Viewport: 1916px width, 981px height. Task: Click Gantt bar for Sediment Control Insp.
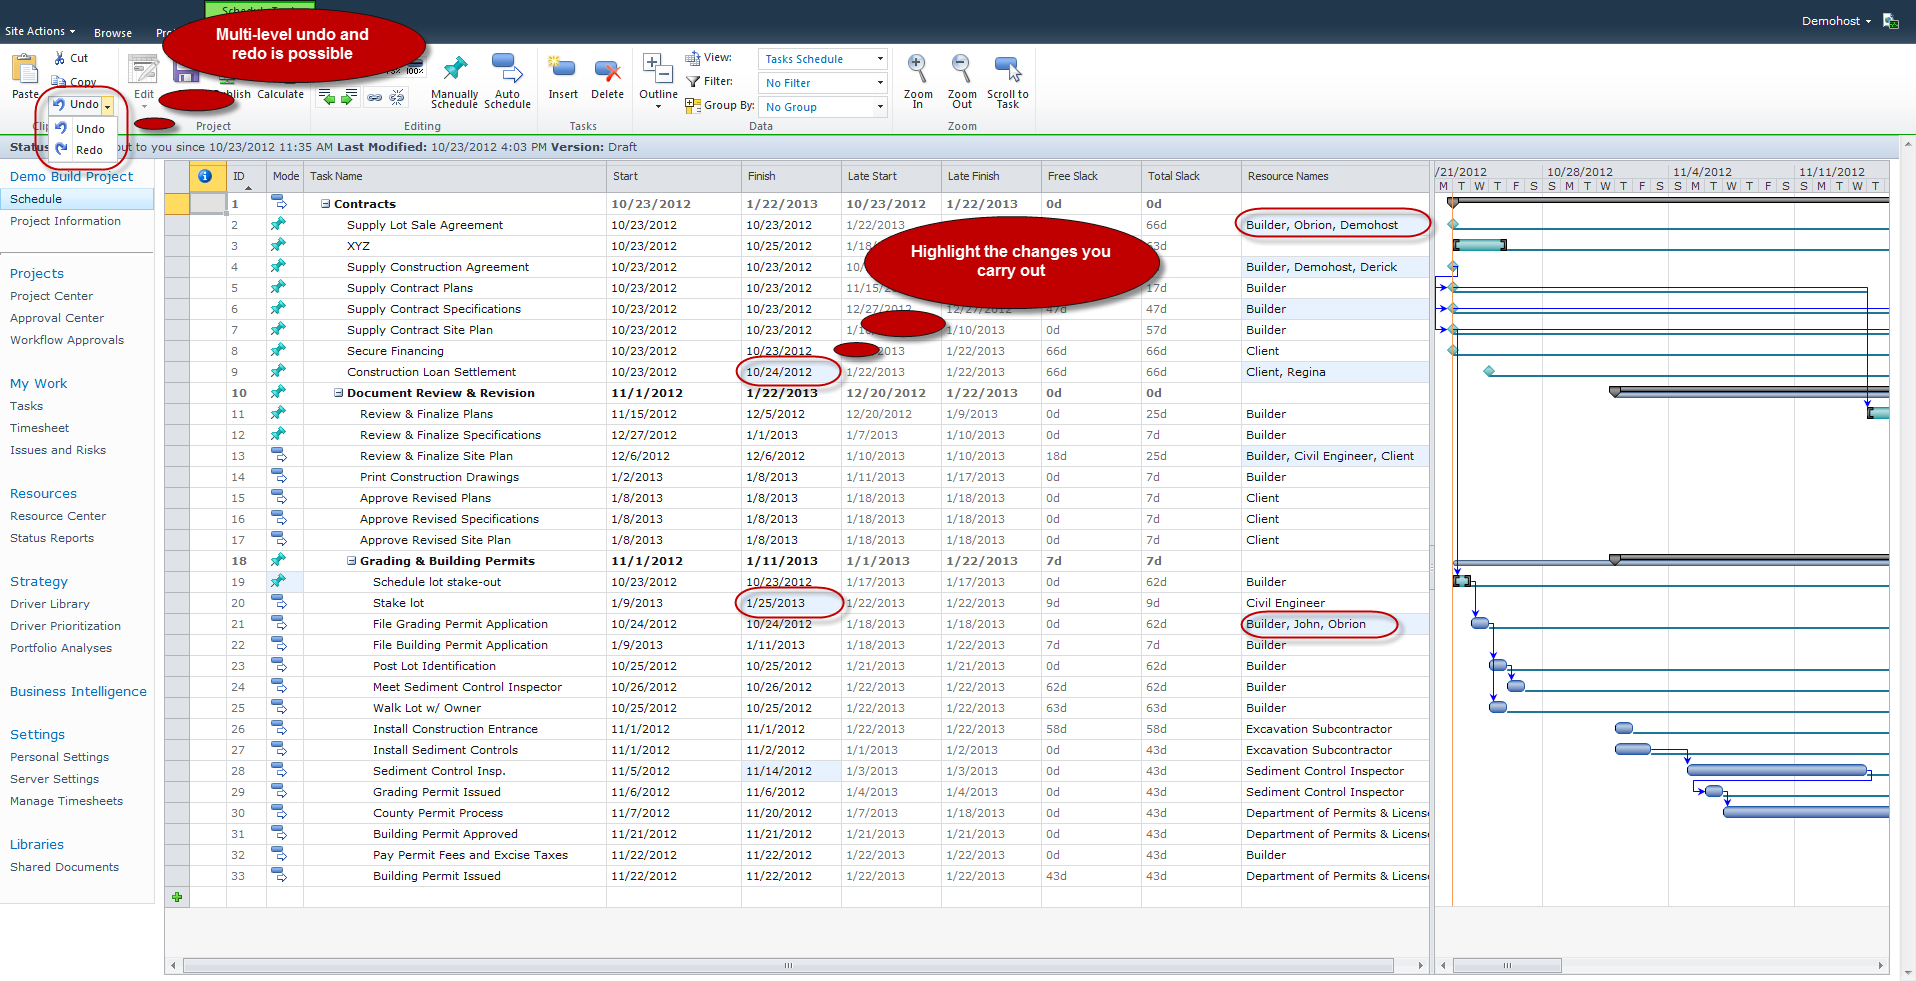pyautogui.click(x=1777, y=770)
